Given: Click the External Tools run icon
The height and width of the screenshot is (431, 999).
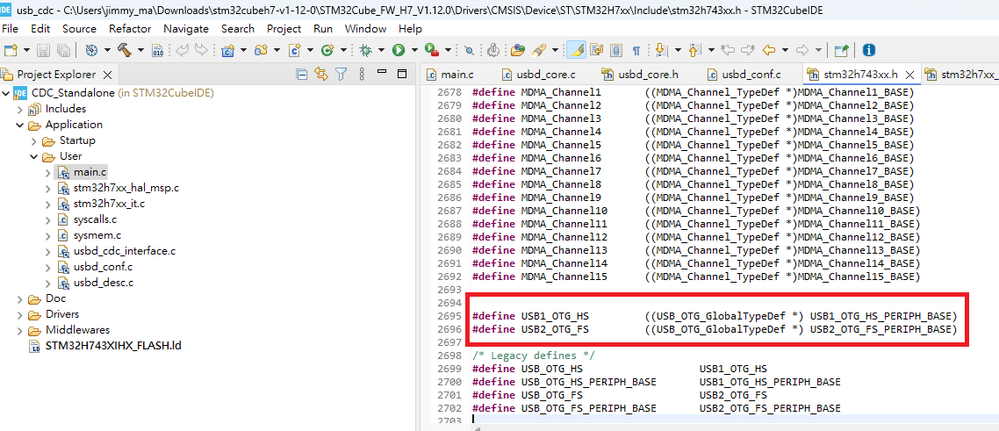Looking at the screenshot, I should (432, 50).
